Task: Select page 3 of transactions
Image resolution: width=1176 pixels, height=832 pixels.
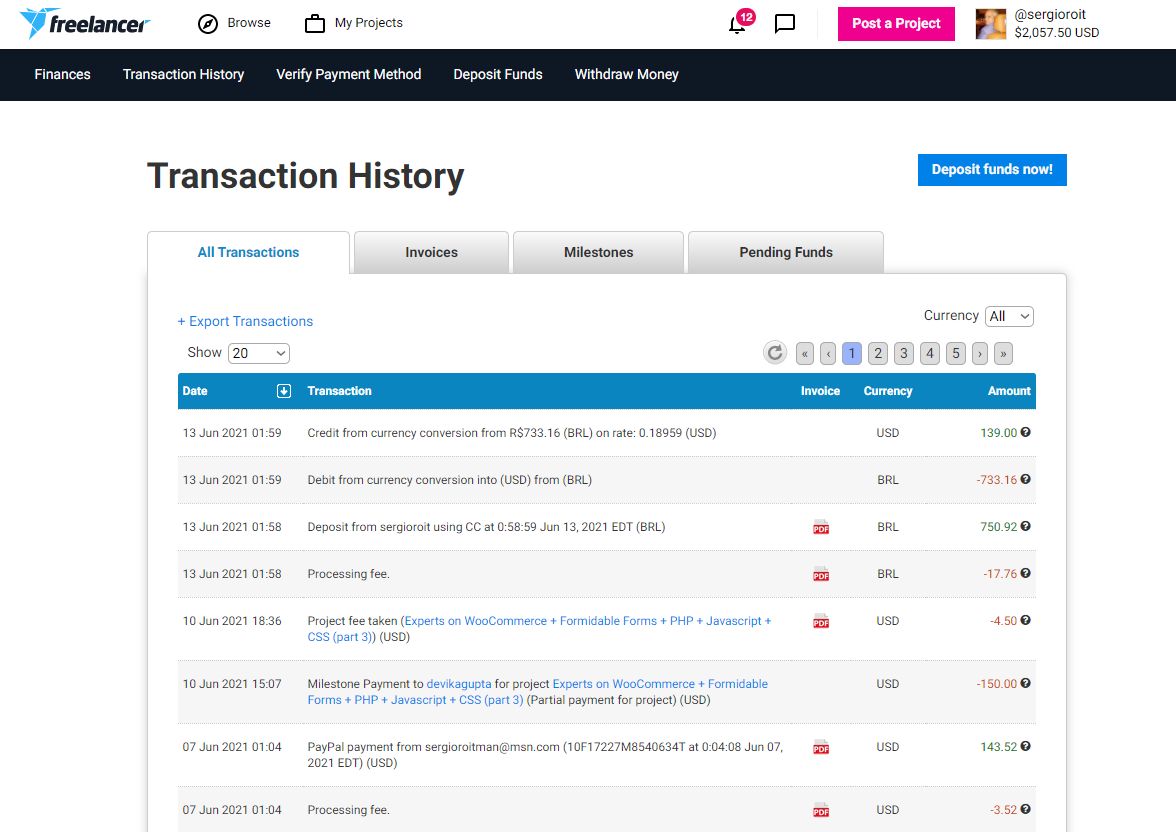Action: click(x=904, y=353)
